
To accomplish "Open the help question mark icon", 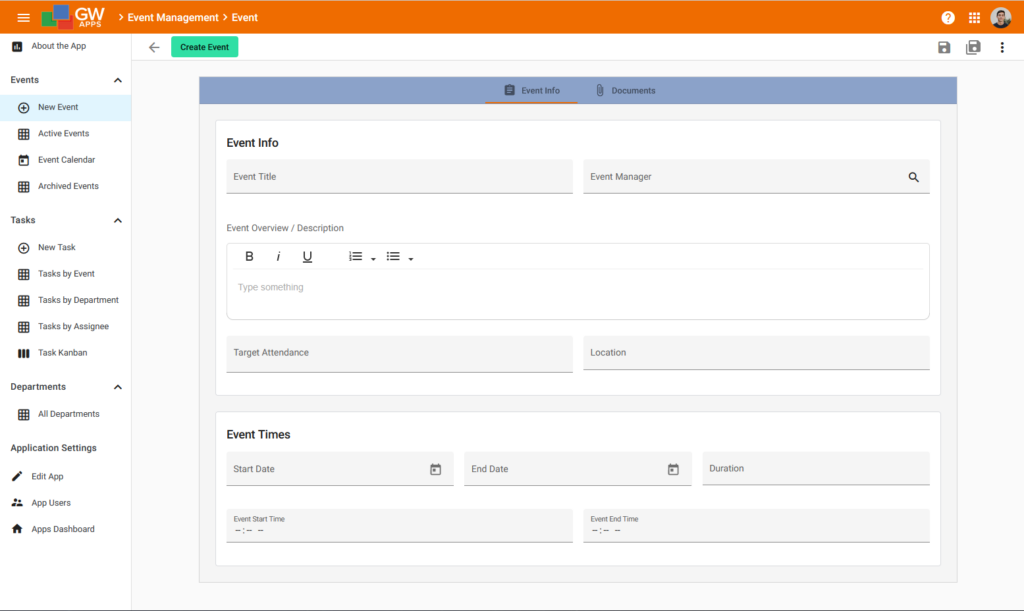I will coord(948,18).
